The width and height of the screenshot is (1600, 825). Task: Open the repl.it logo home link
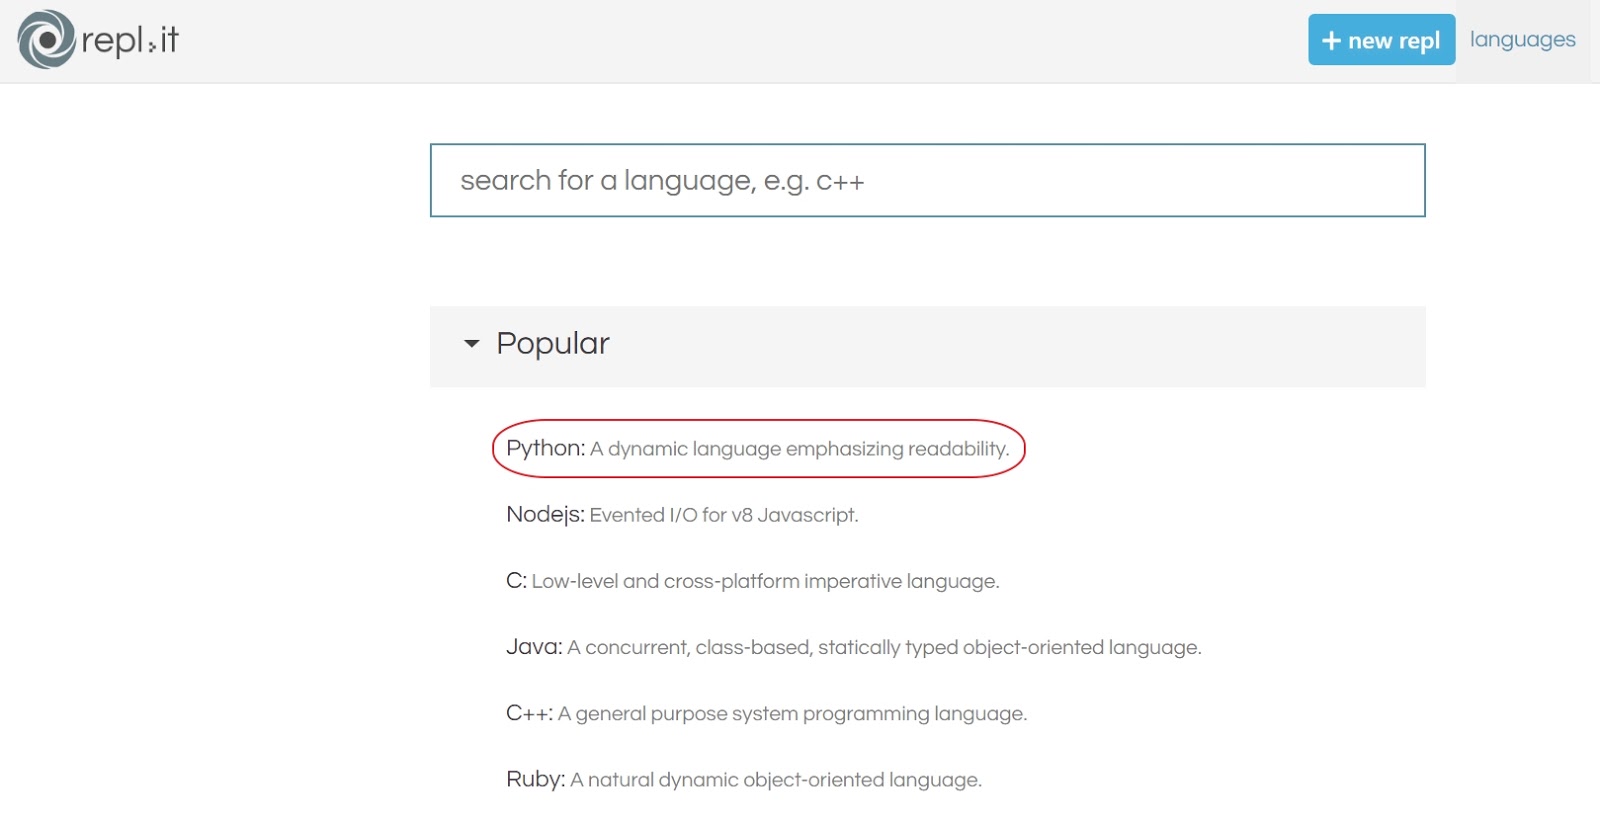pyautogui.click(x=98, y=40)
